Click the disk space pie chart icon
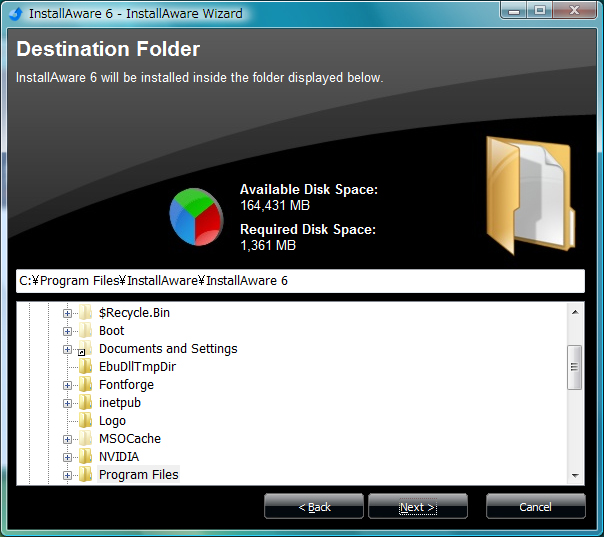The width and height of the screenshot is (604, 537). point(196,217)
